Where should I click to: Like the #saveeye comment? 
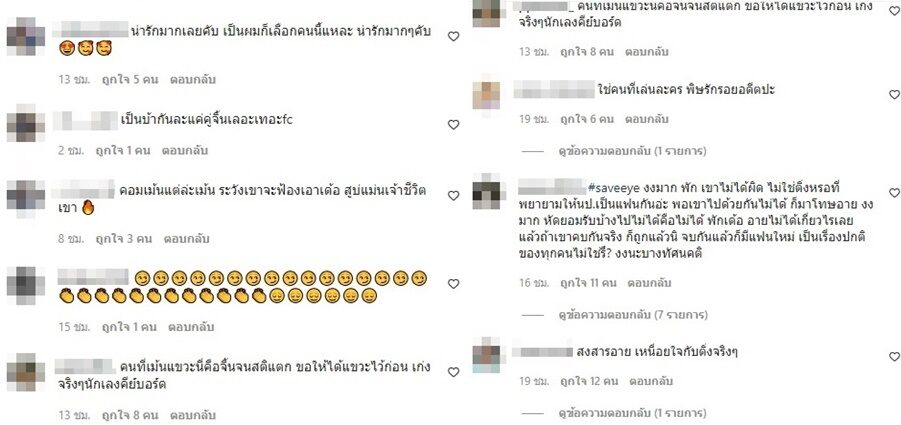(x=894, y=193)
